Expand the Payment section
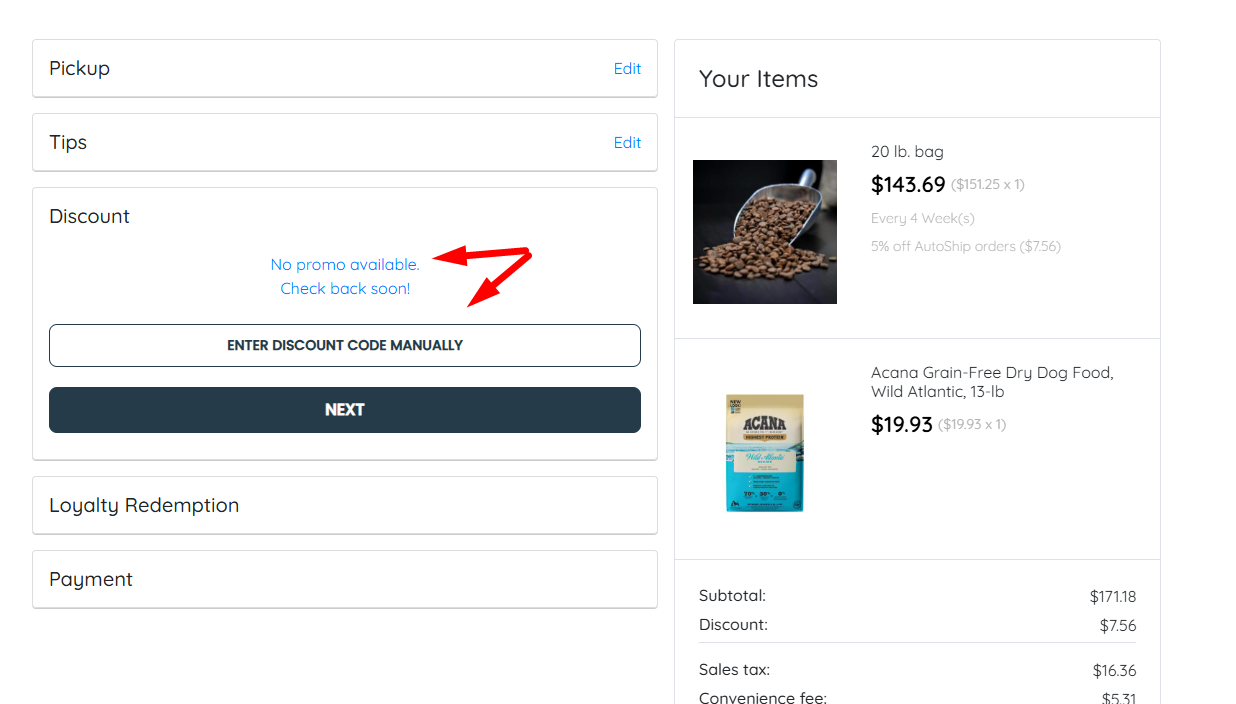This screenshot has height=704, width=1236. tap(345, 579)
